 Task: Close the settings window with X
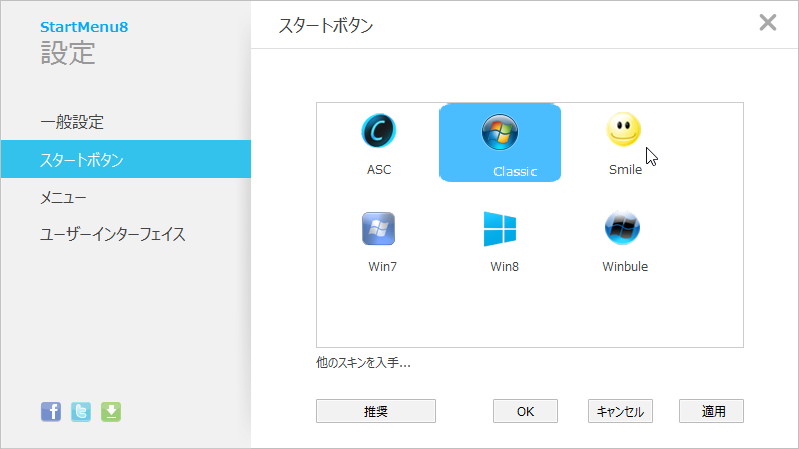pos(767,22)
